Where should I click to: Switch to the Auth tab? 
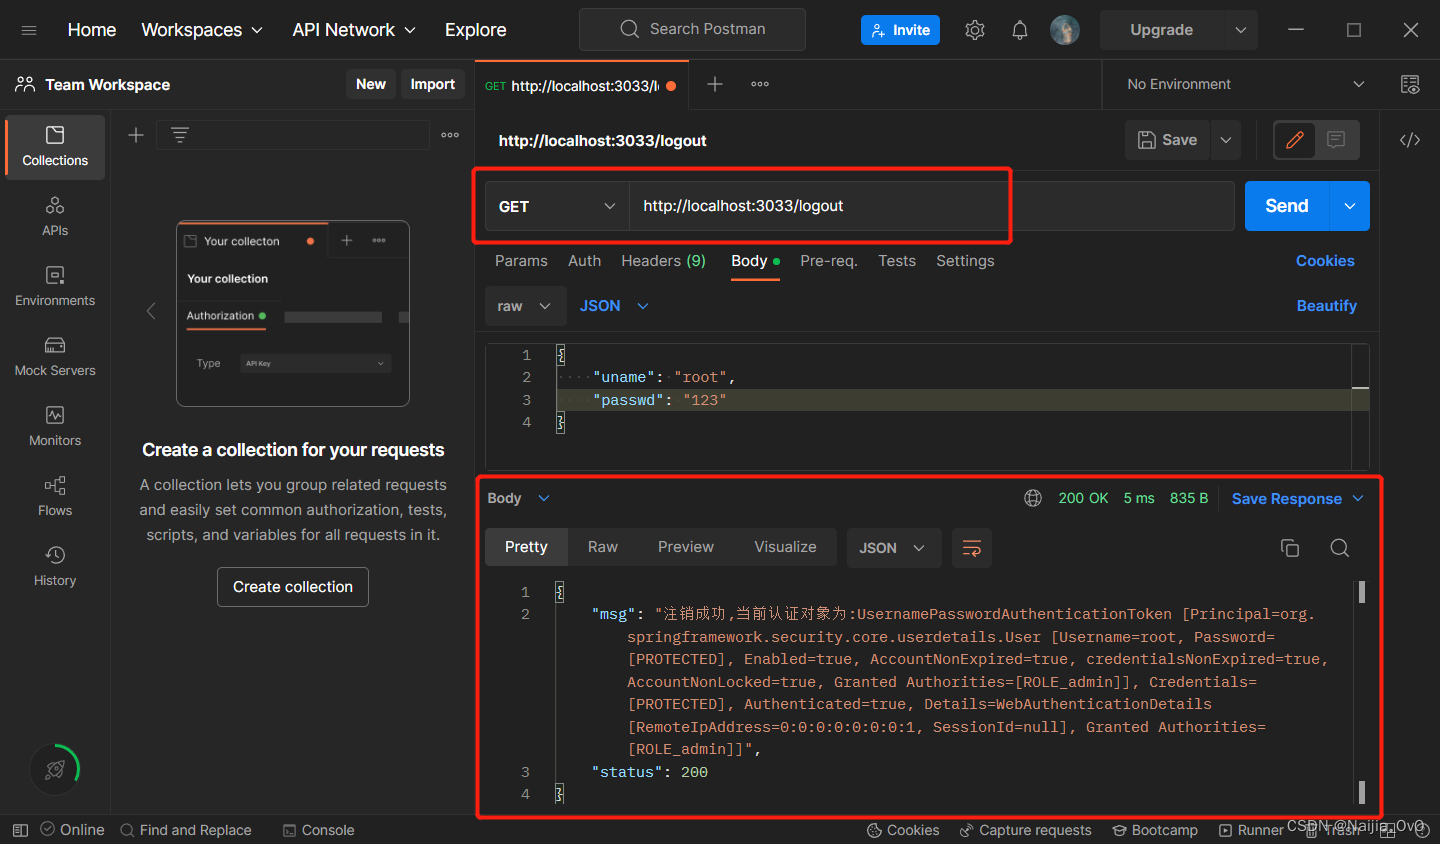tap(584, 261)
